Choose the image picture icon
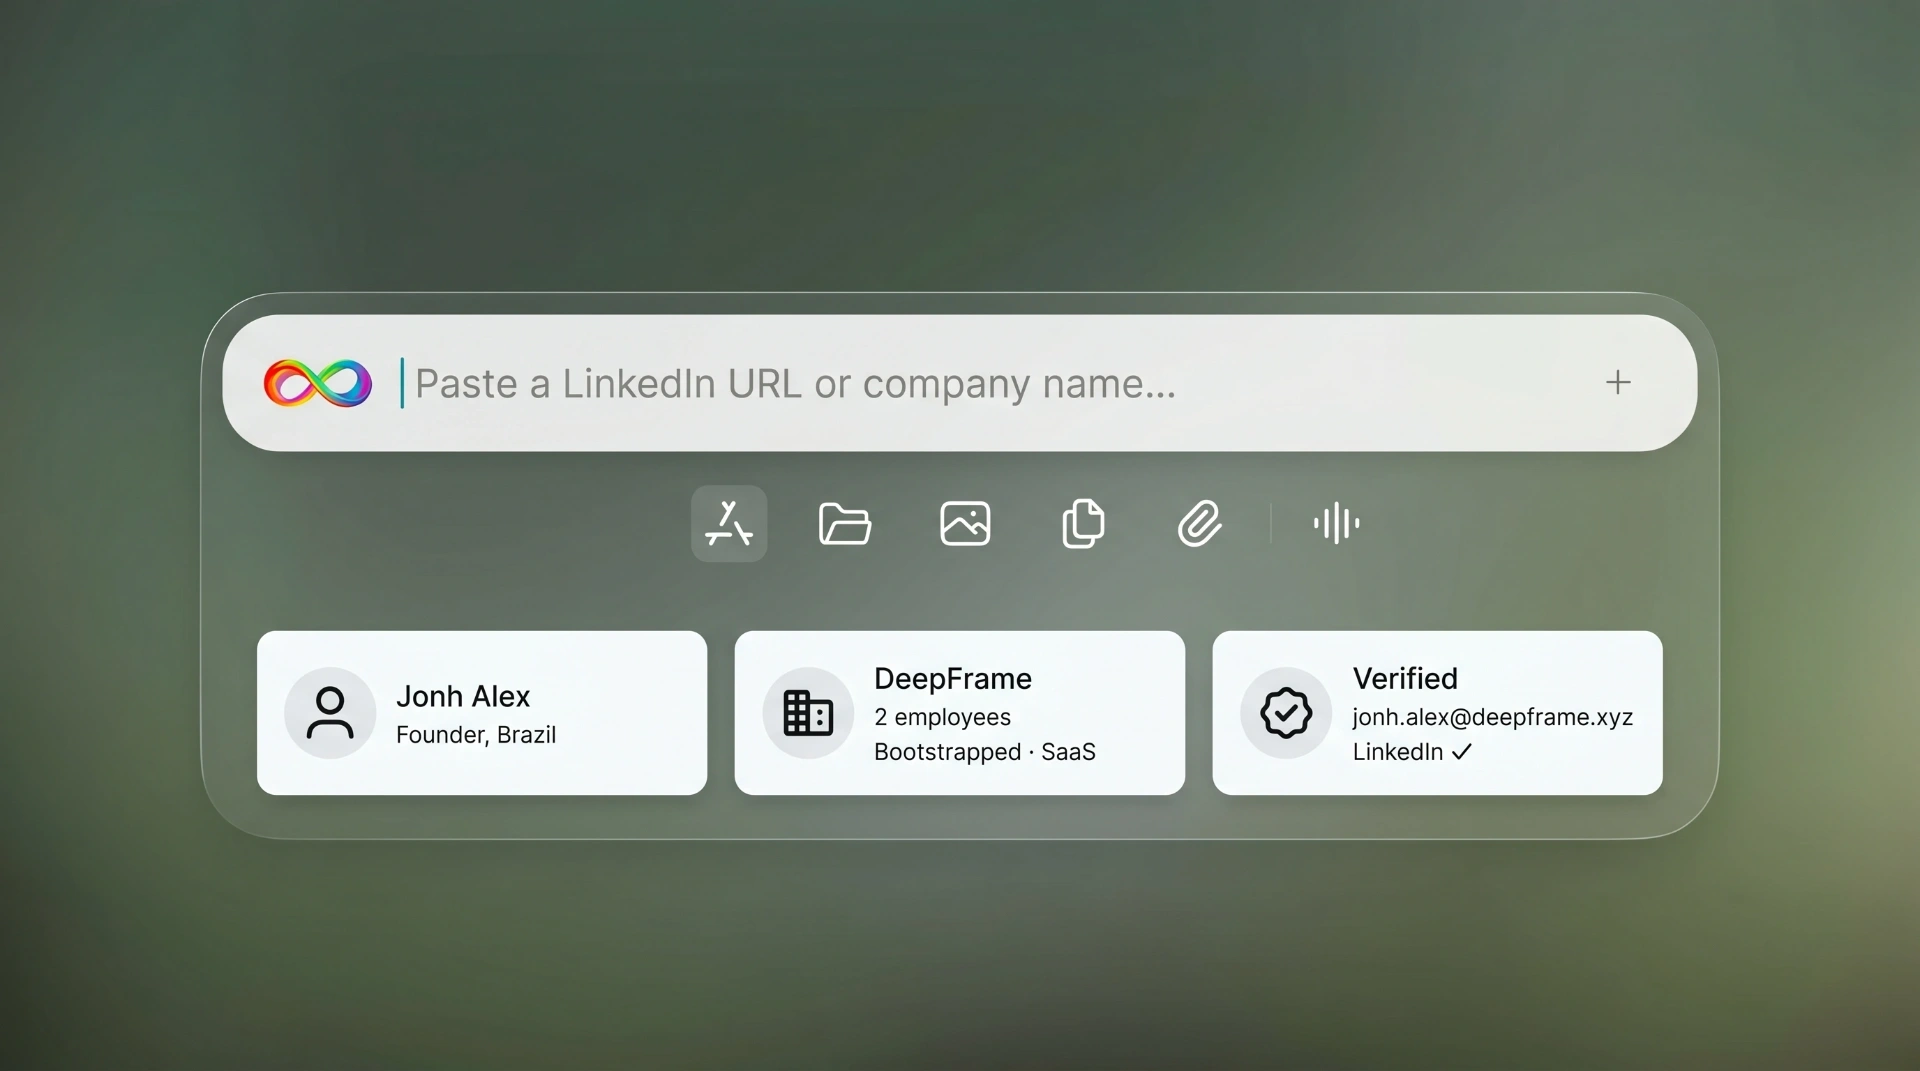 (965, 523)
